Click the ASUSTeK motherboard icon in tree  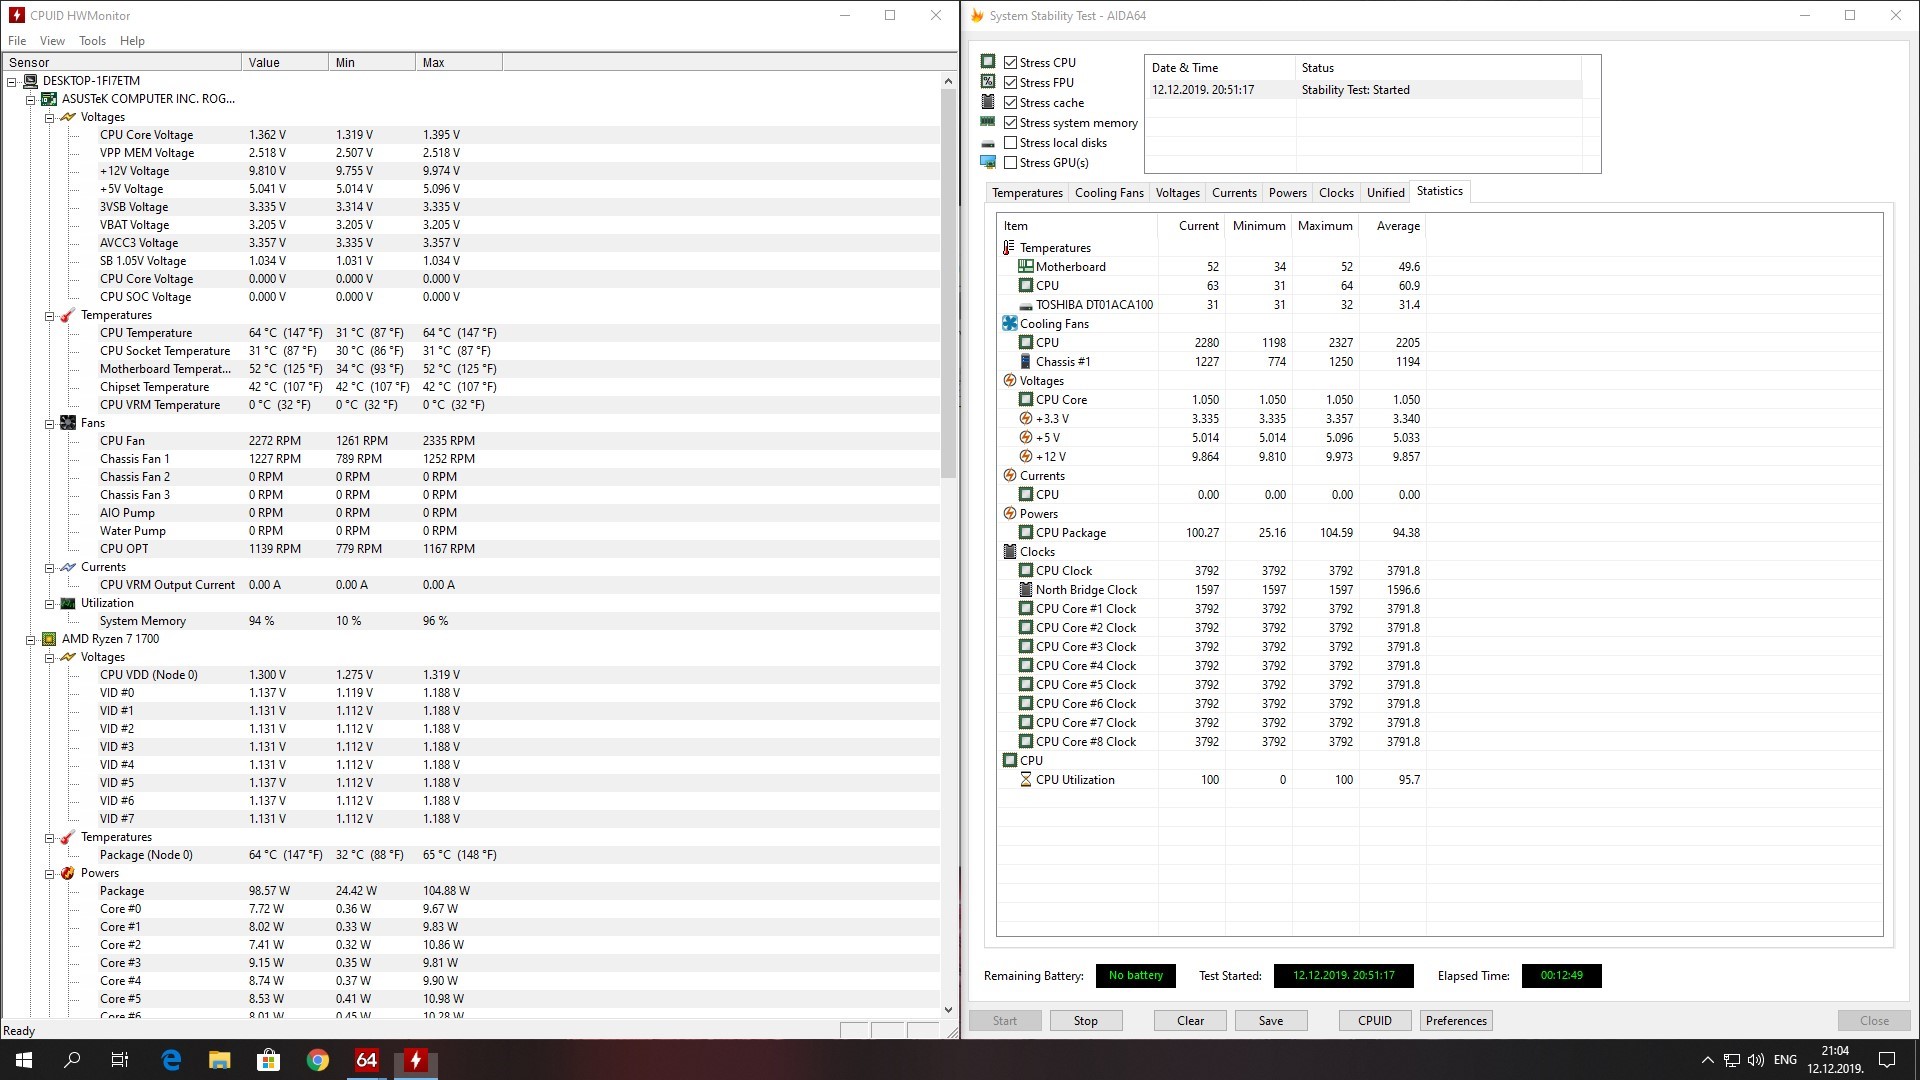pyautogui.click(x=49, y=99)
